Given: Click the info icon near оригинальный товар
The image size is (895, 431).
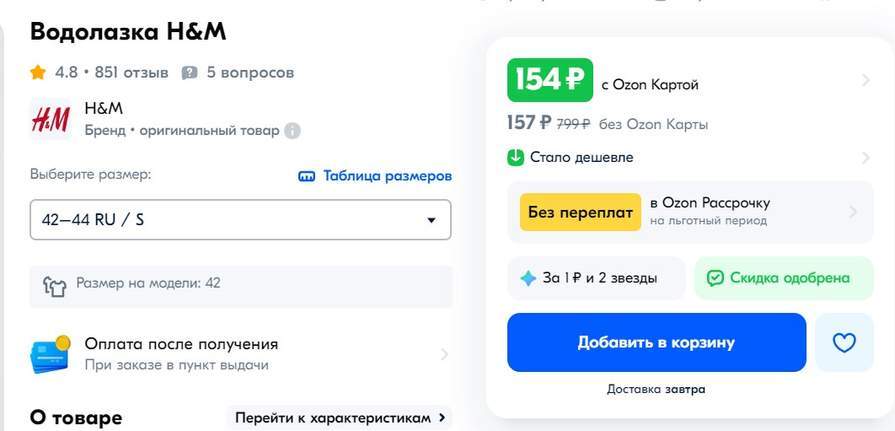Looking at the screenshot, I should point(292,131).
